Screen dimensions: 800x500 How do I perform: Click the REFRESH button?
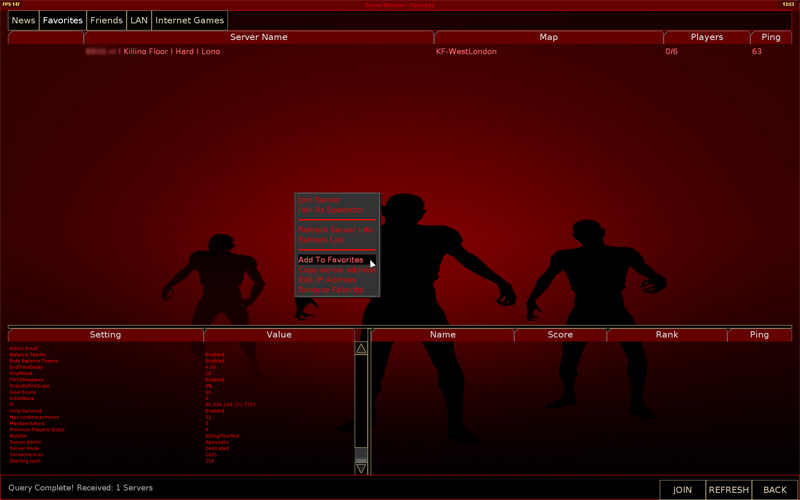tap(729, 490)
